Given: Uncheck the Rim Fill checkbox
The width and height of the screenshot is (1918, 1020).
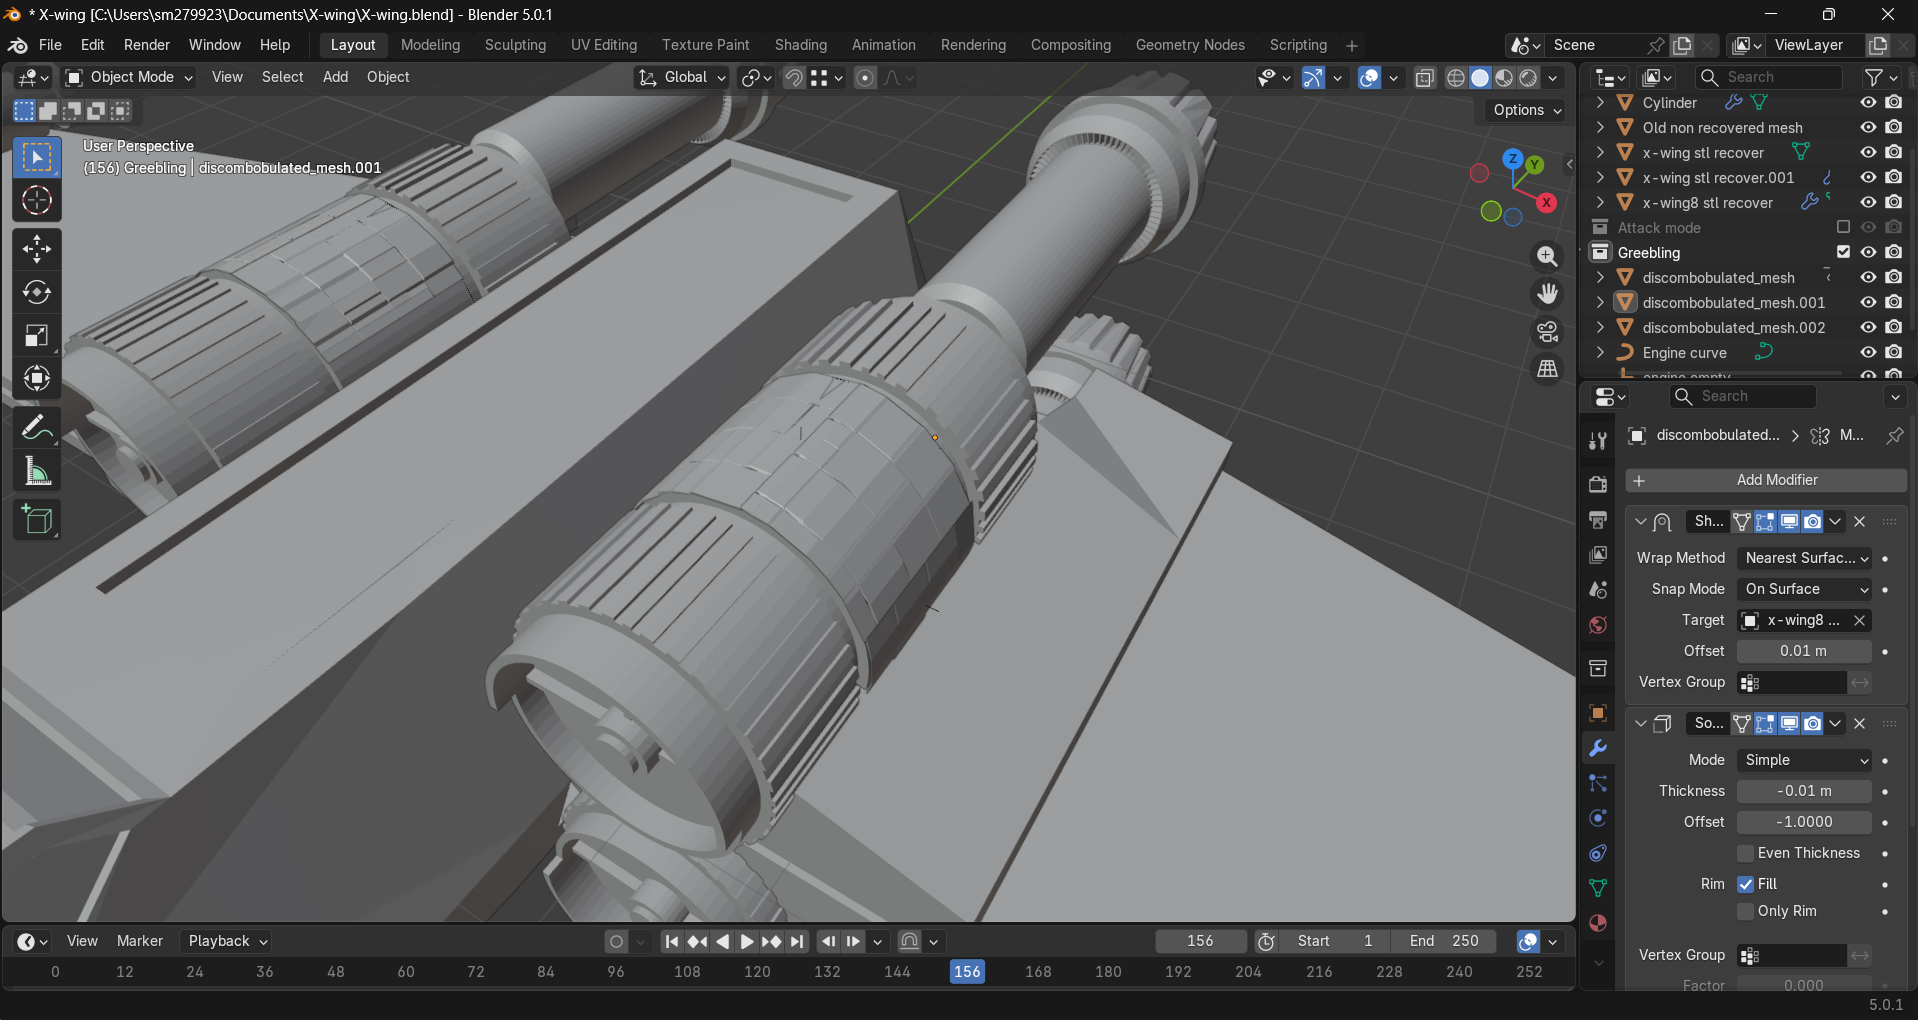Looking at the screenshot, I should click(1746, 884).
